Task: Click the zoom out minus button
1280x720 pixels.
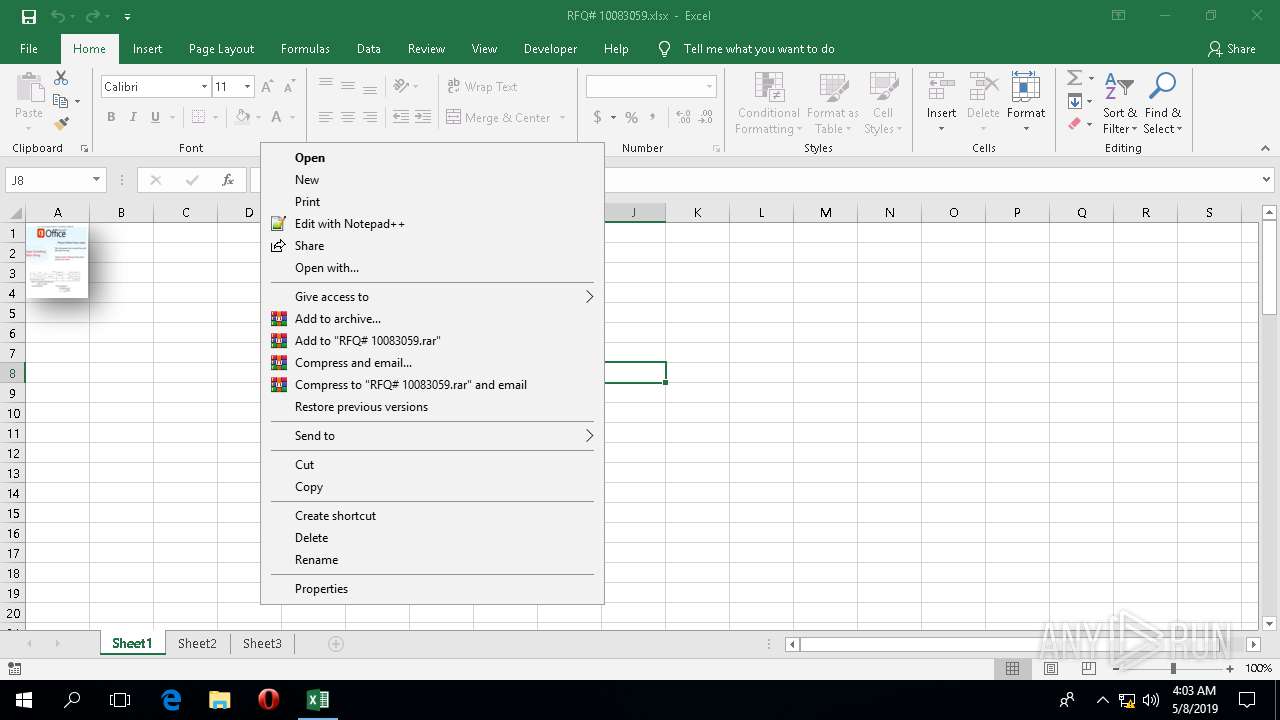Action: pos(1117,669)
